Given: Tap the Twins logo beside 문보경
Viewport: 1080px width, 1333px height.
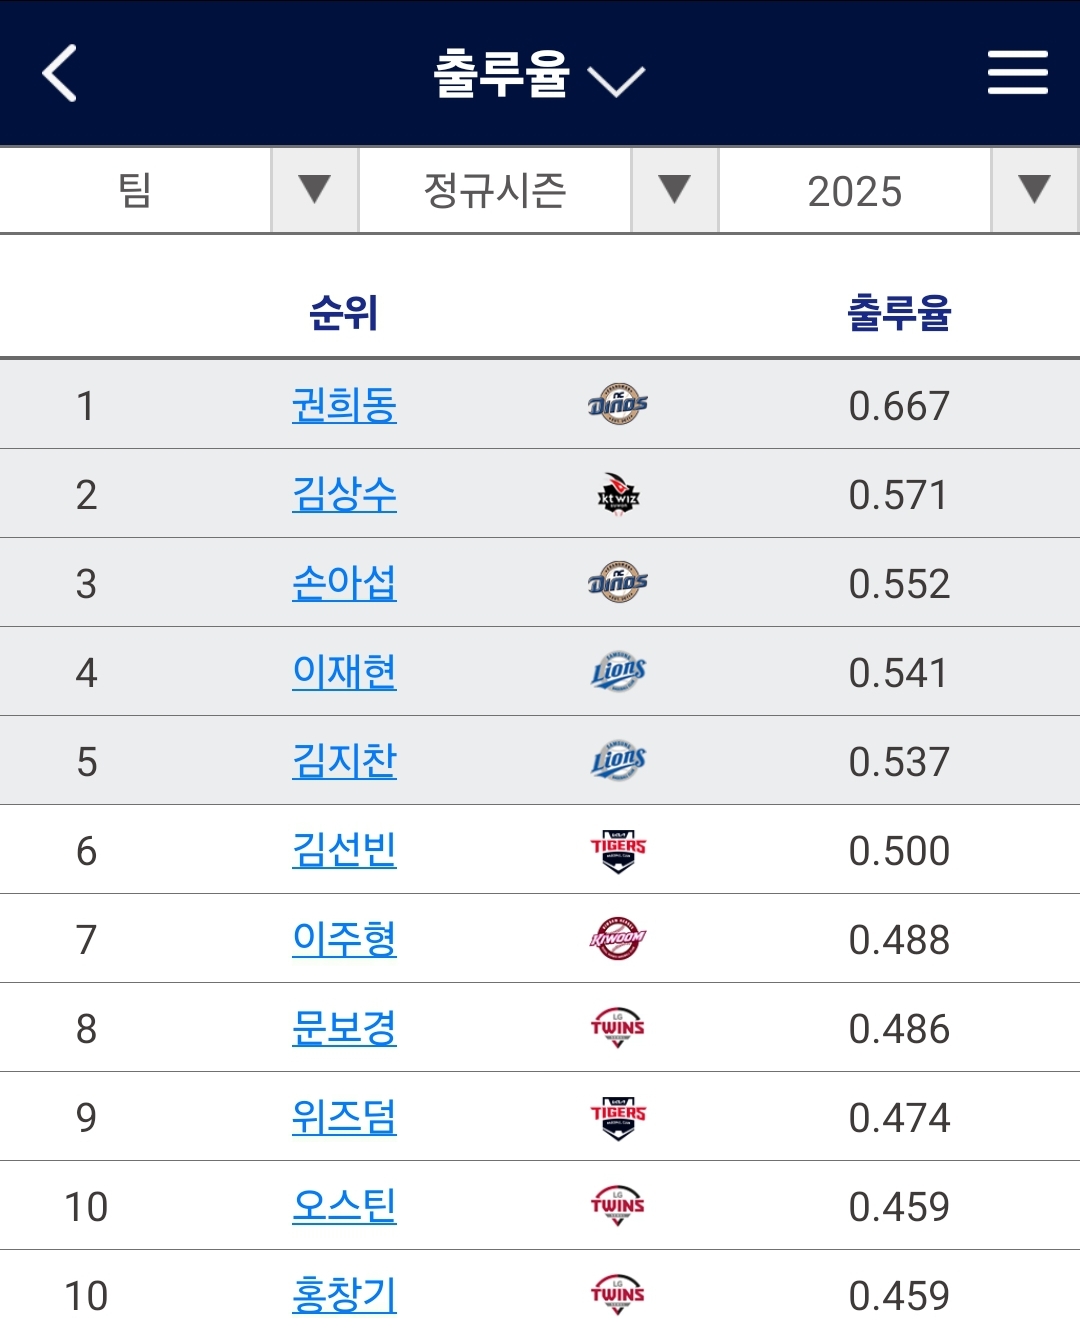Looking at the screenshot, I should [618, 1028].
